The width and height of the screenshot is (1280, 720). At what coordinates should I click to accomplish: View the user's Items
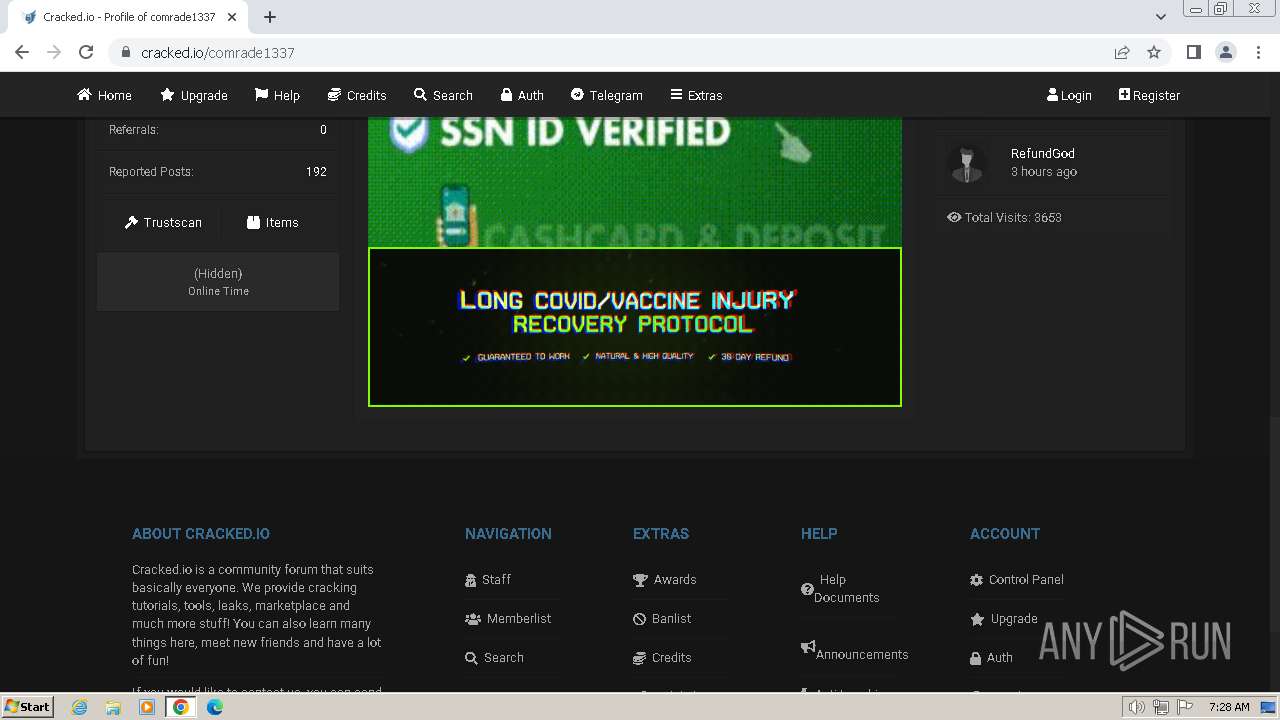(272, 222)
